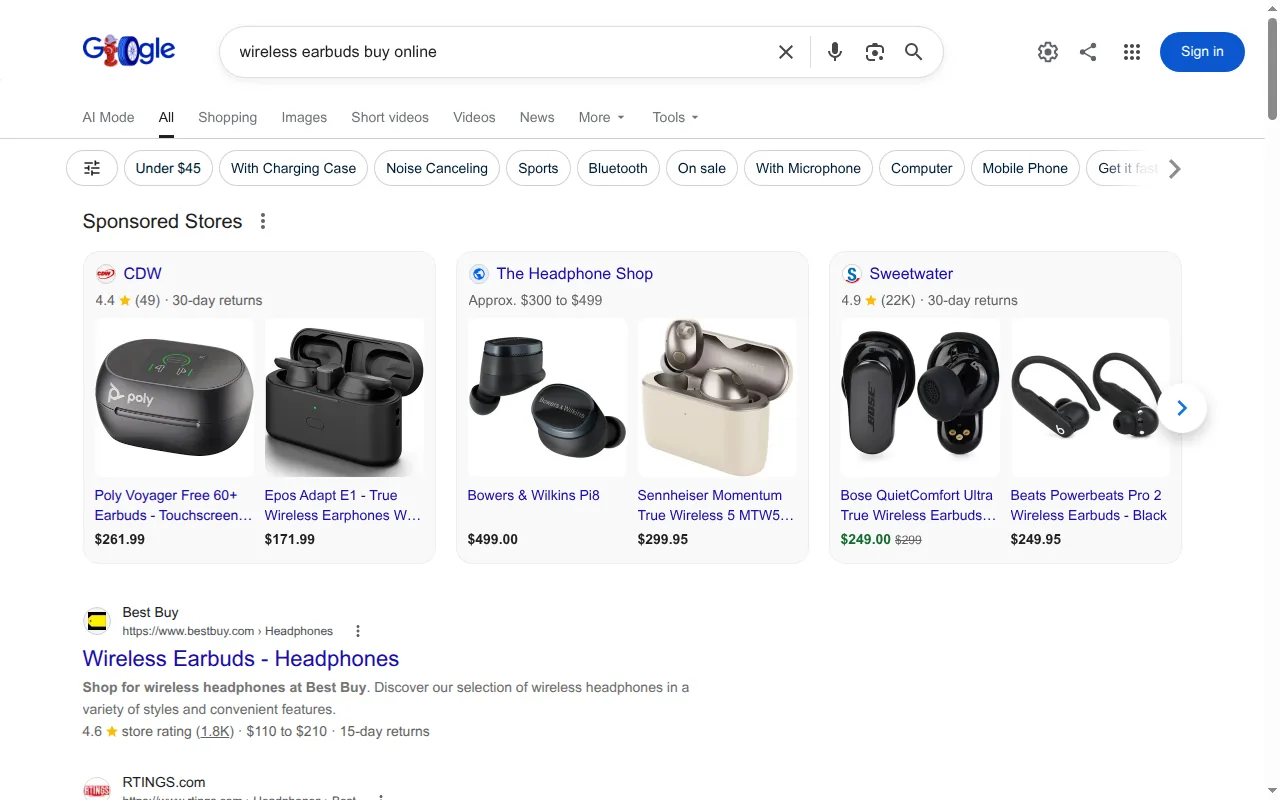This screenshot has width=1280, height=800.
Task: Open the AI Mode tab
Action: coord(108,117)
